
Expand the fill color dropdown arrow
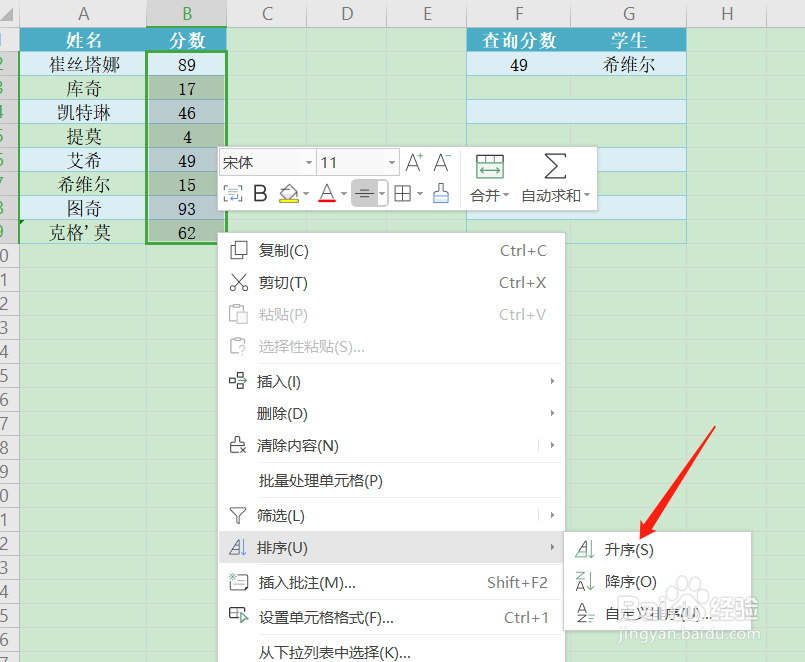click(x=306, y=194)
